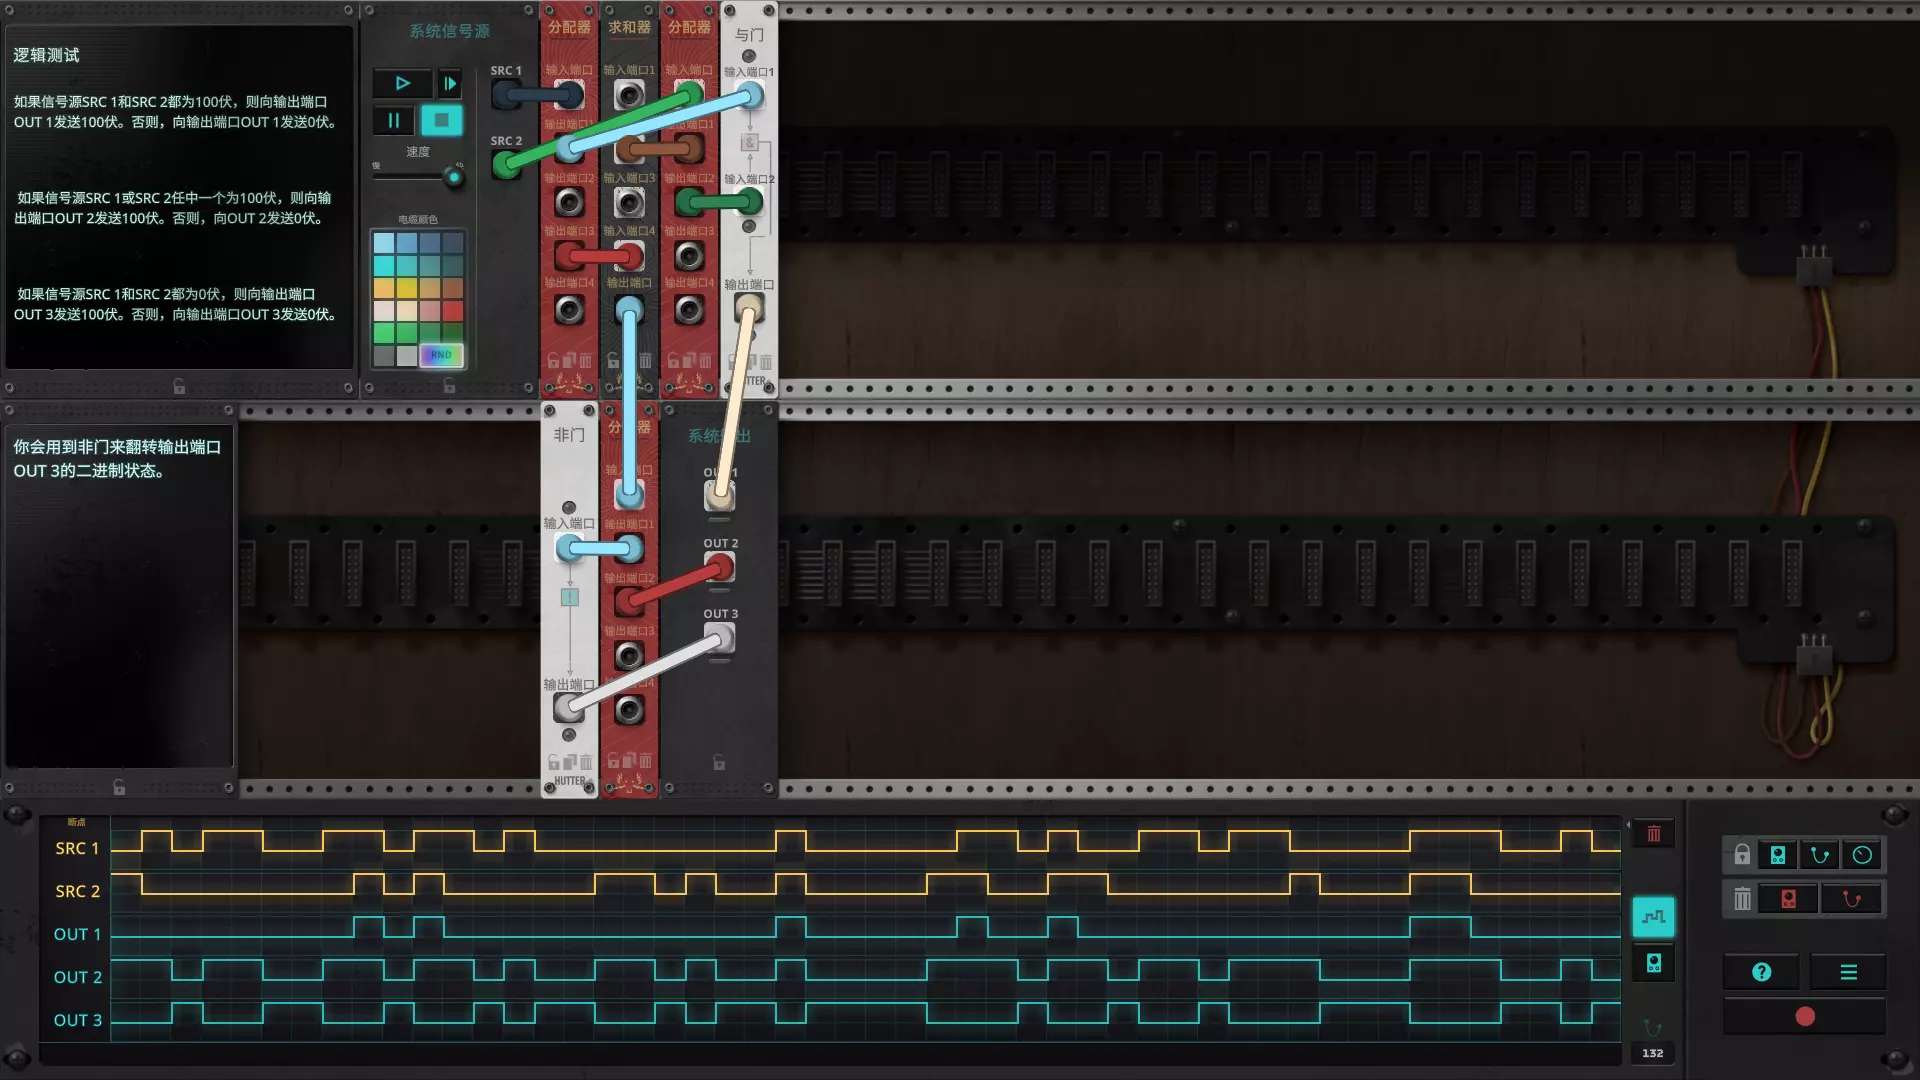
Task: Click the cyan cable icon in lock row
Action: pos(1820,855)
